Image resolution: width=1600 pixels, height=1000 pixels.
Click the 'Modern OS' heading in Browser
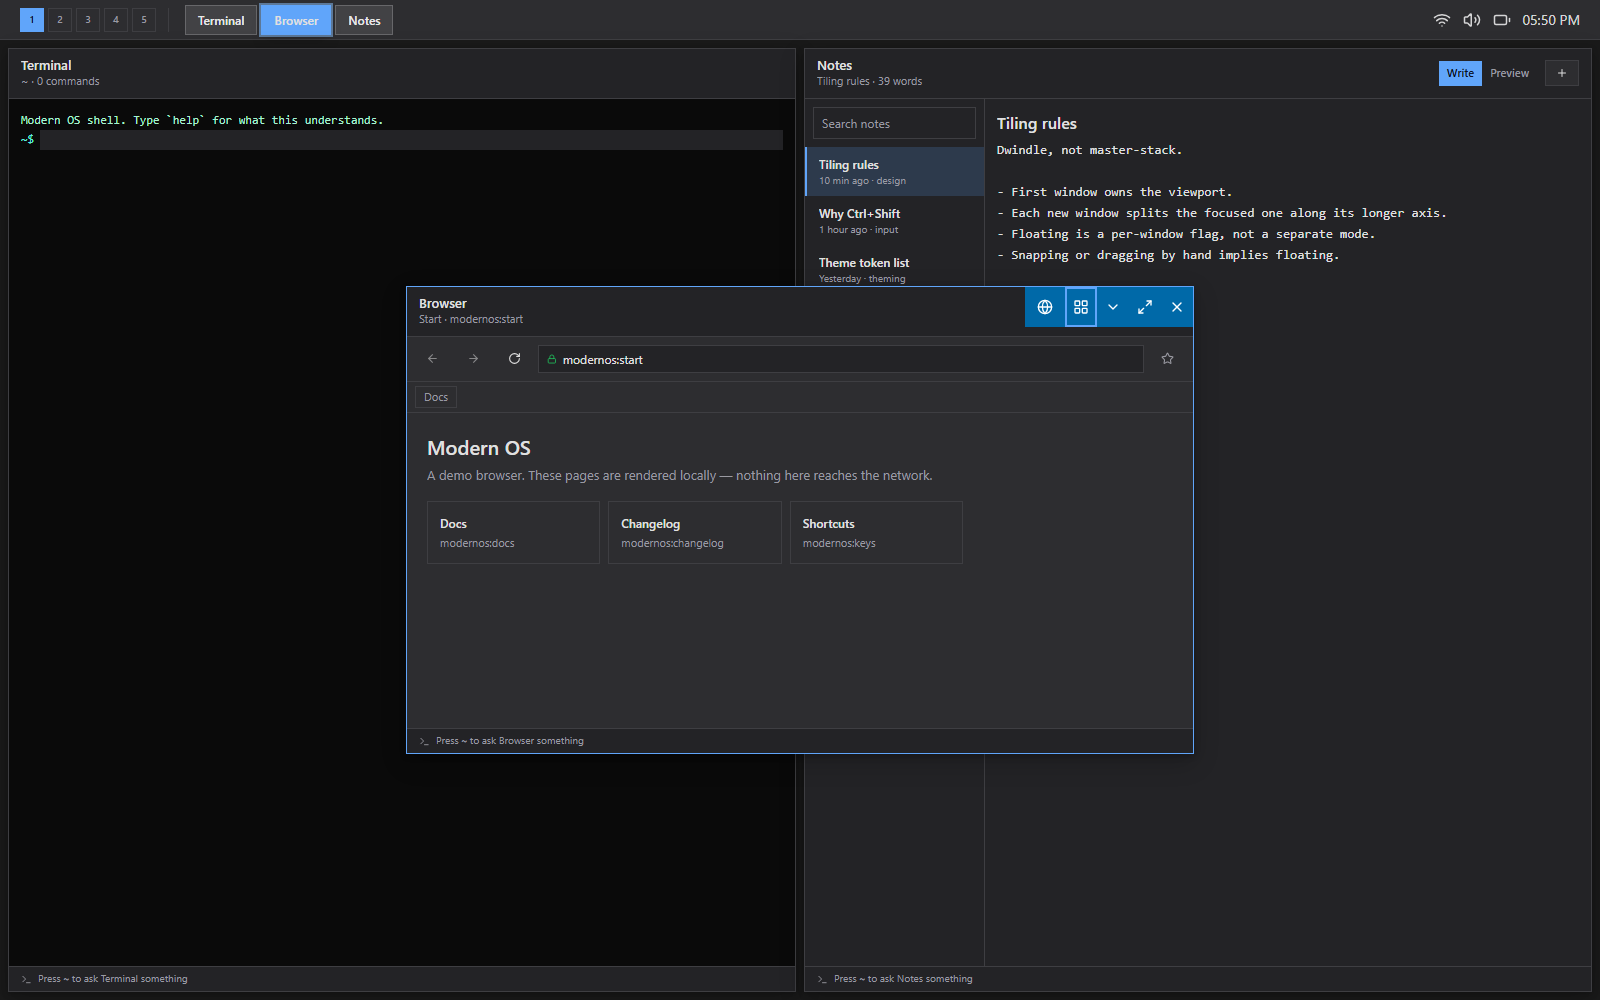pyautogui.click(x=479, y=448)
